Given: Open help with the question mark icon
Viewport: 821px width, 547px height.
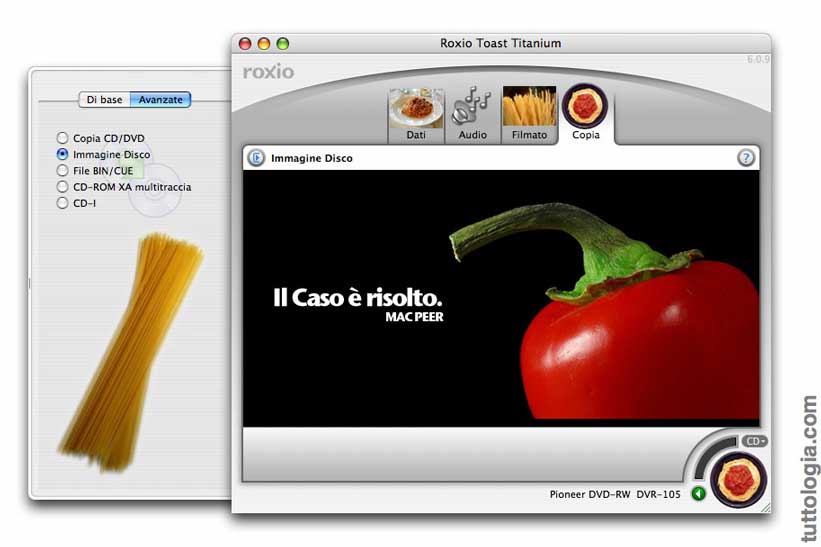Looking at the screenshot, I should click(x=746, y=158).
